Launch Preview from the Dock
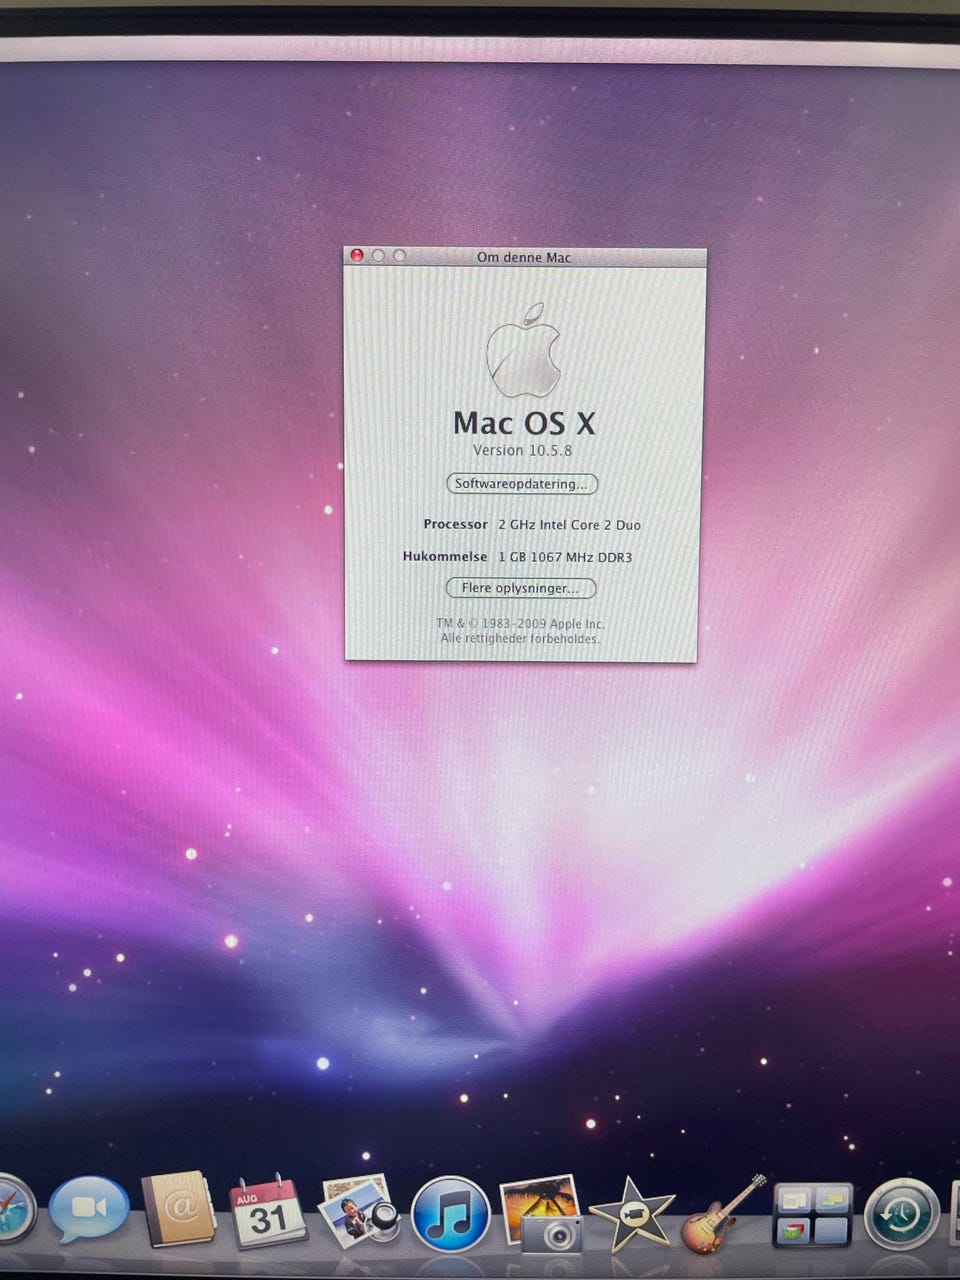Screen dimensions: 960x1280 coord(360,1211)
